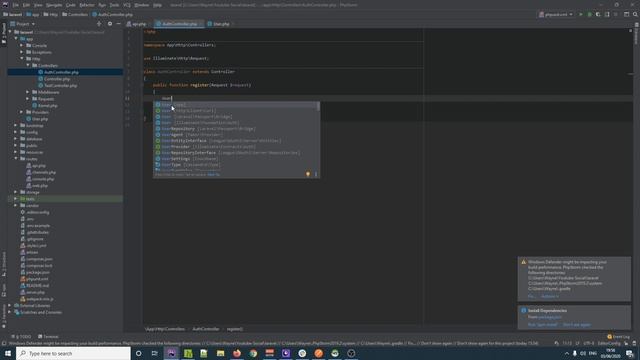Collapse the app folder in the project tree

pos(16,39)
